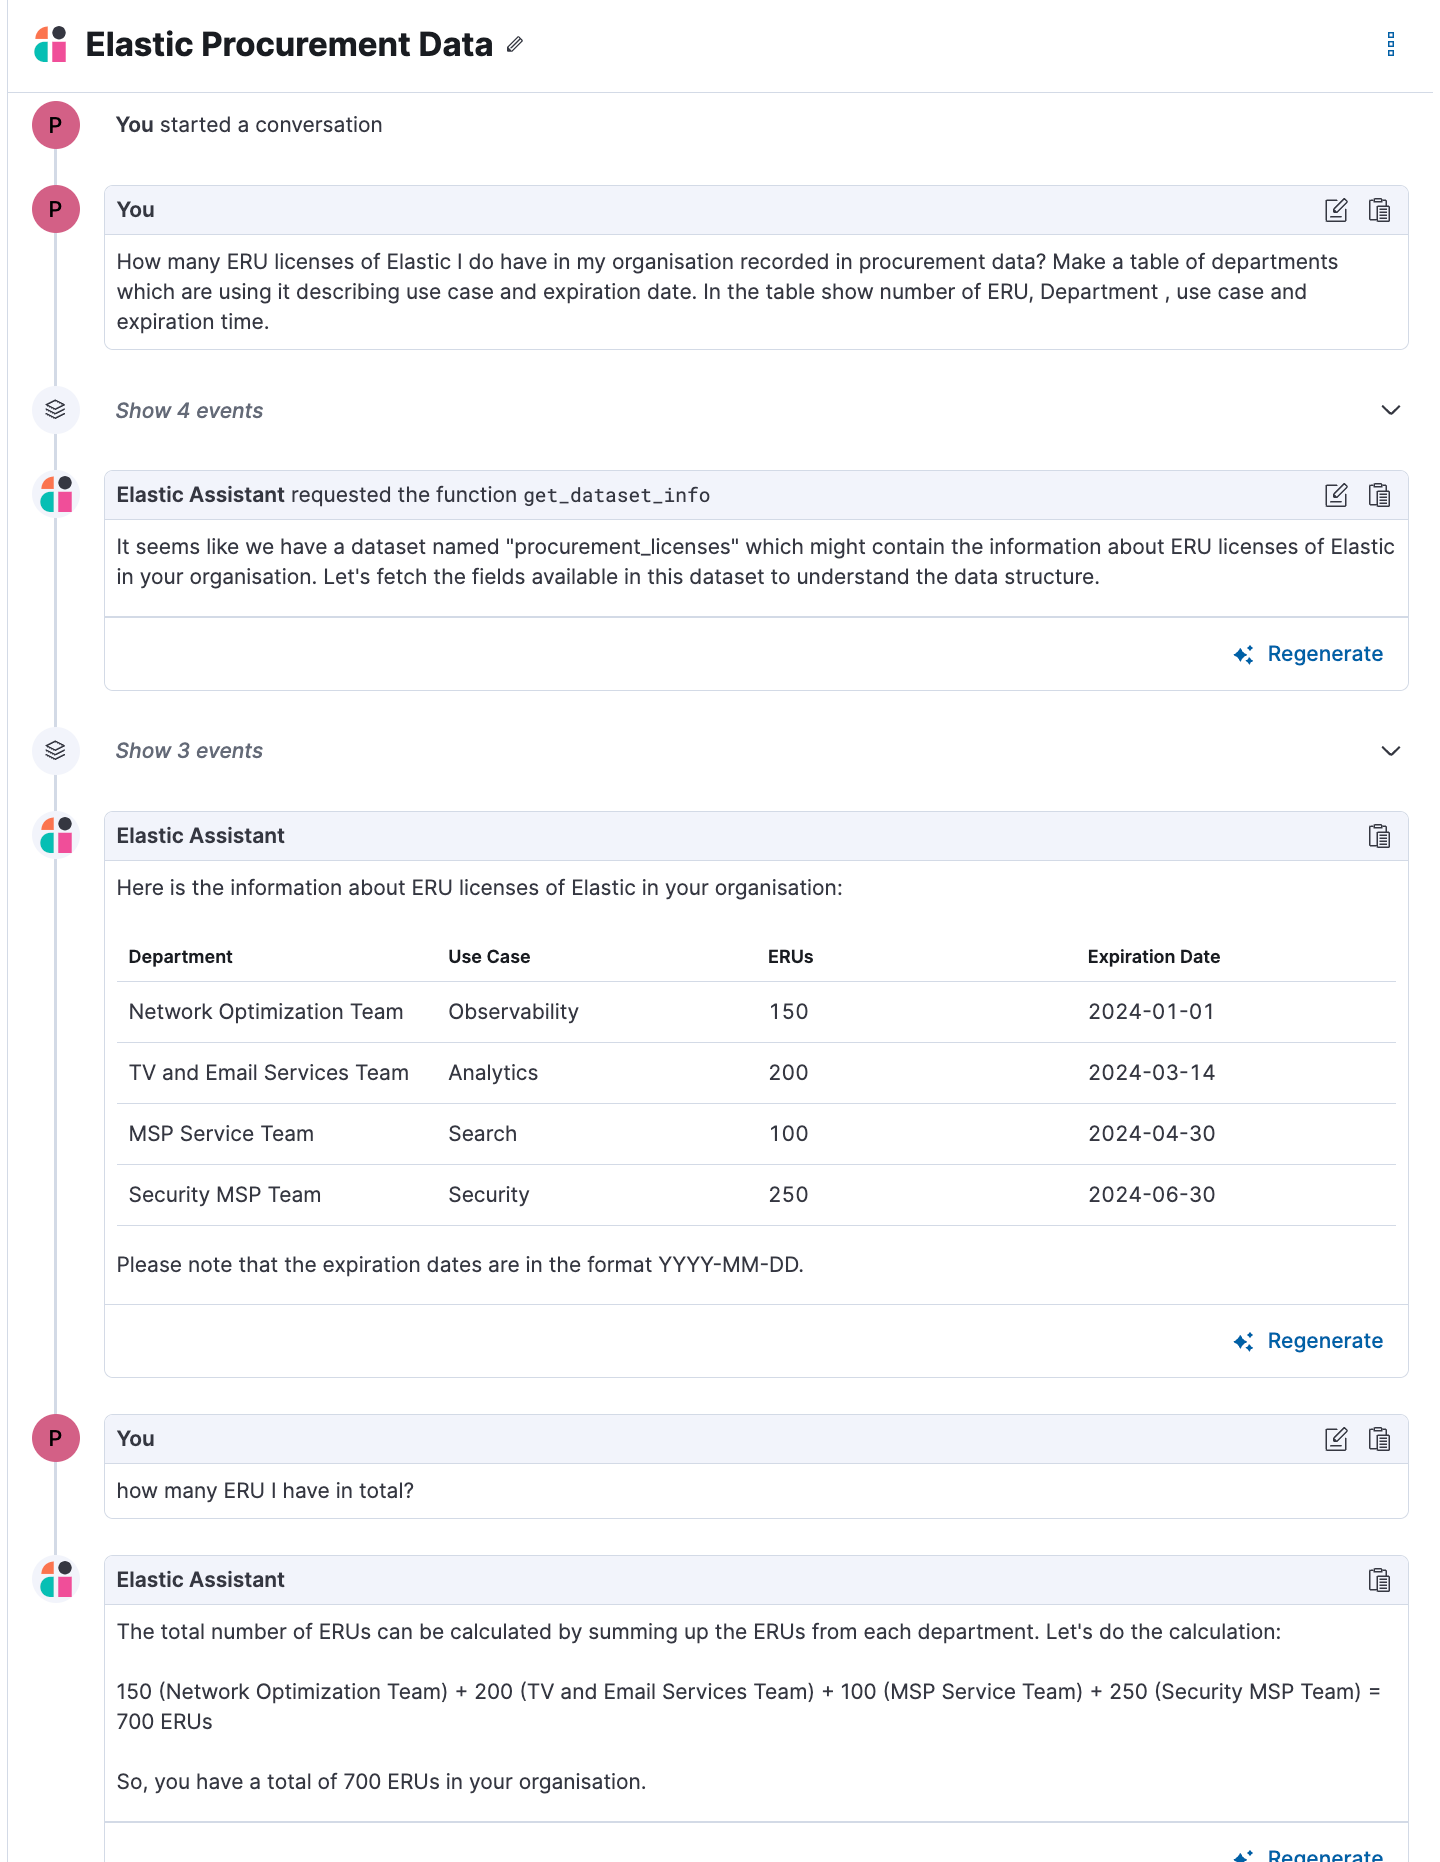This screenshot has width=1440, height=1862.
Task: Regenerate the get_dataset_info function response
Action: point(1308,654)
